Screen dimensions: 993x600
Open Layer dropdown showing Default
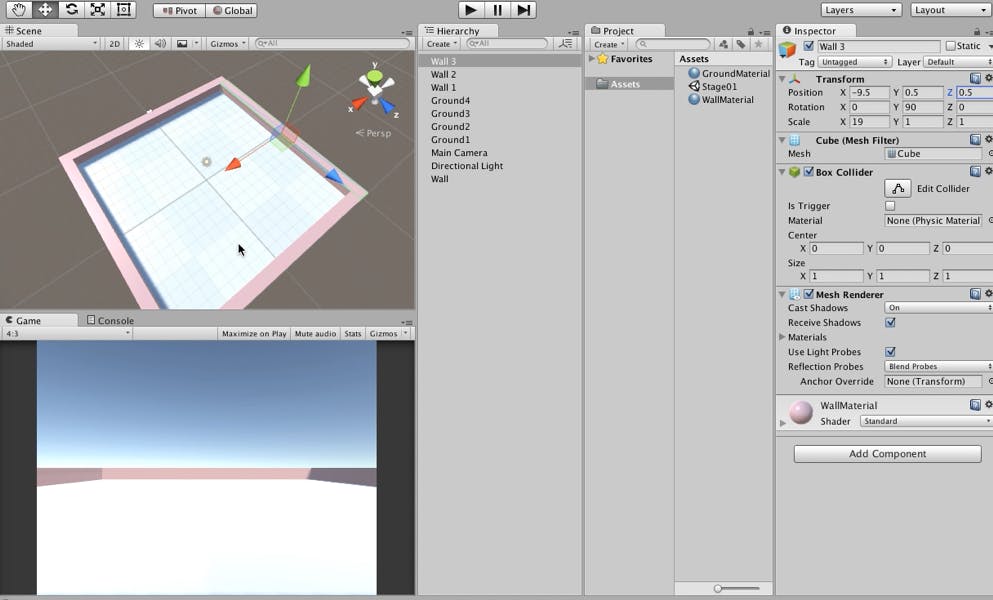(x=958, y=62)
